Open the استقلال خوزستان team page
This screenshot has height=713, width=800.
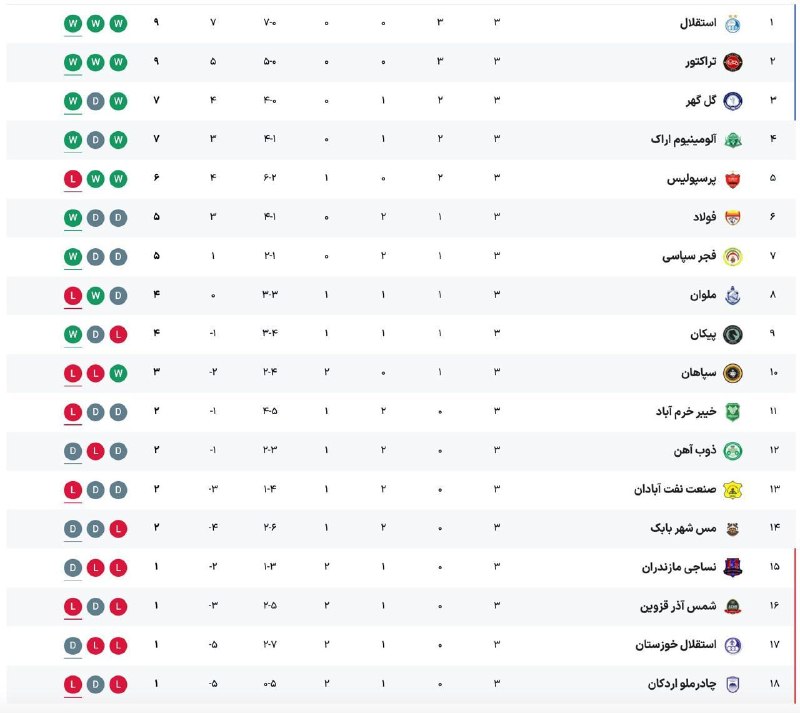[676, 645]
